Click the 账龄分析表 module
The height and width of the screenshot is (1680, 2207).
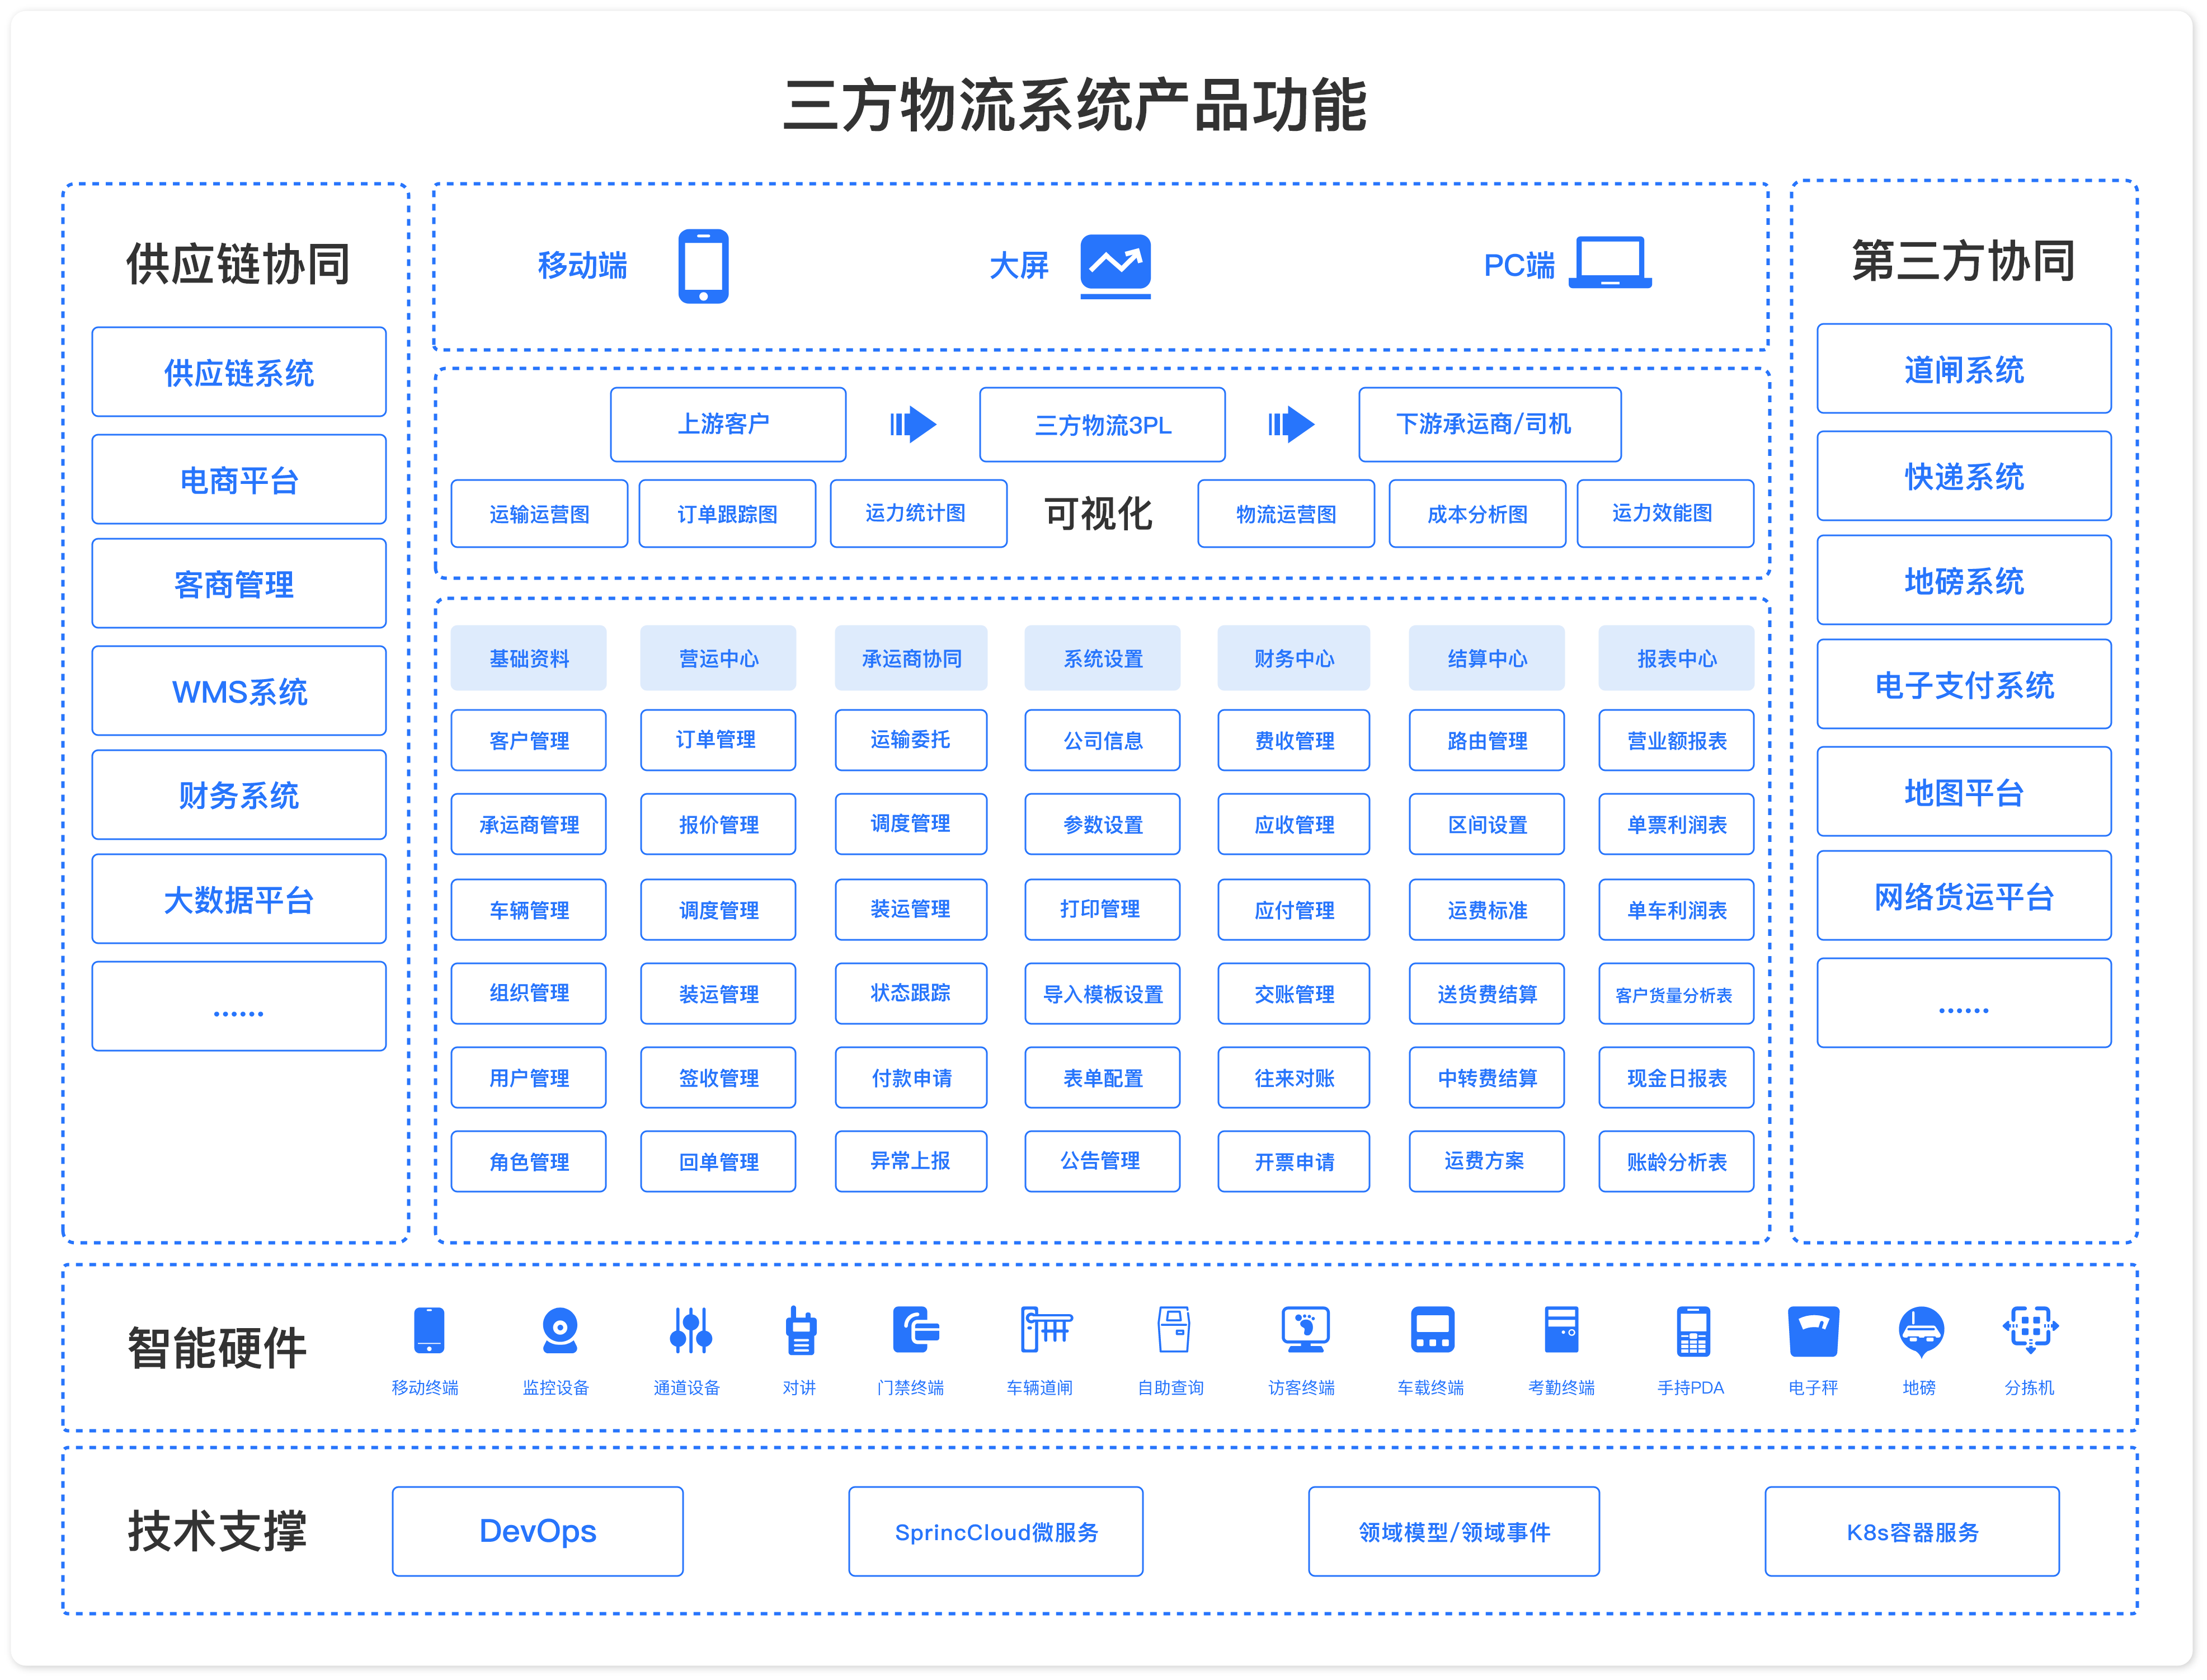point(1676,1162)
